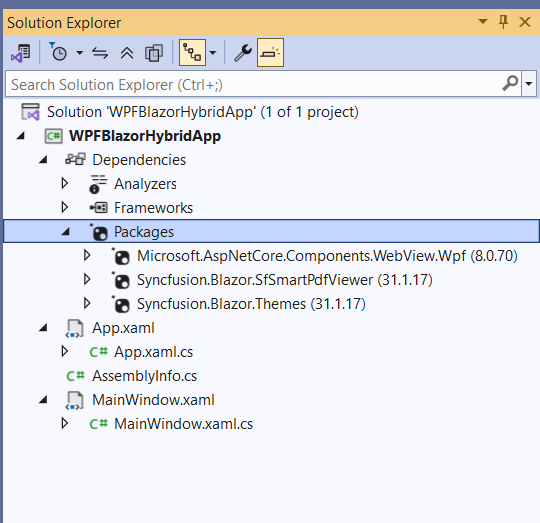The height and width of the screenshot is (523, 540).
Task: Open Properties wrench icon
Action: [243, 53]
